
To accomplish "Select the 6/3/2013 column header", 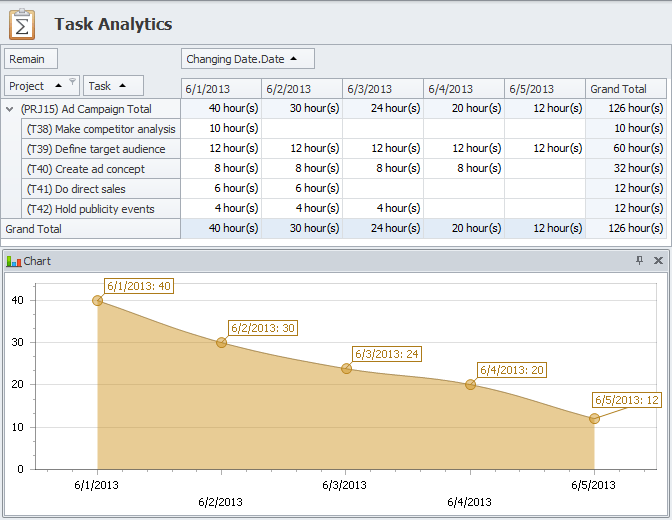I will (x=383, y=89).
